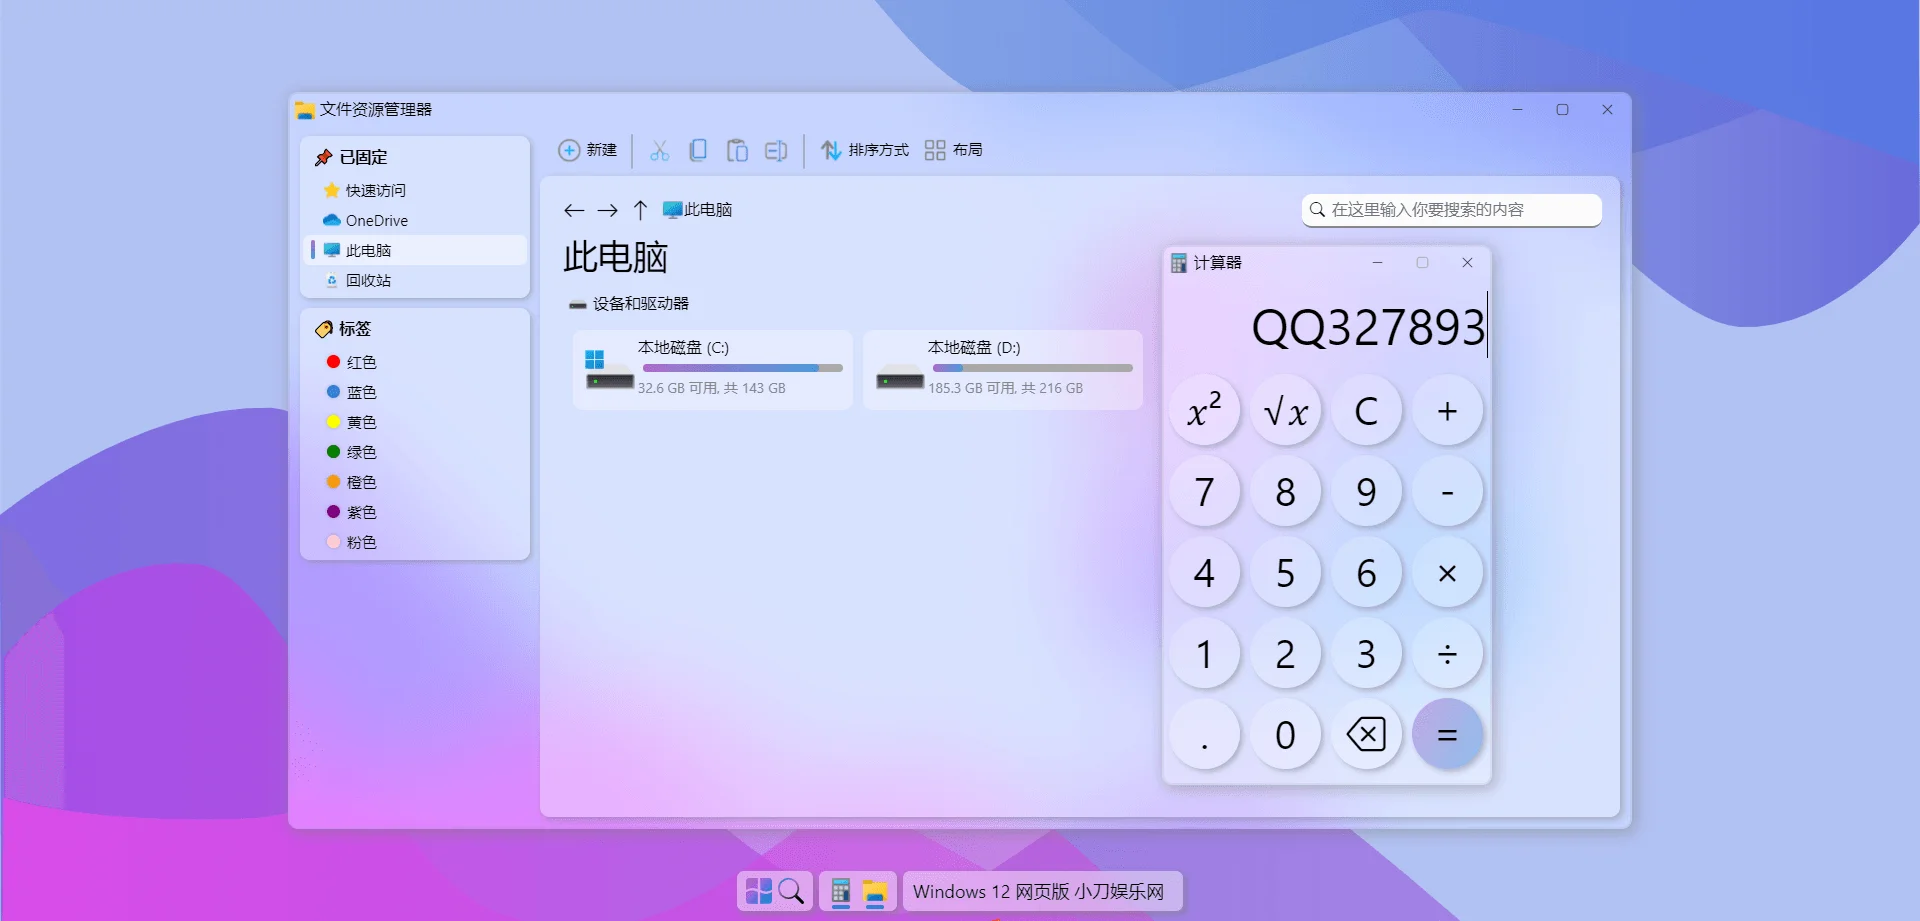Click the 新建 button

589,150
